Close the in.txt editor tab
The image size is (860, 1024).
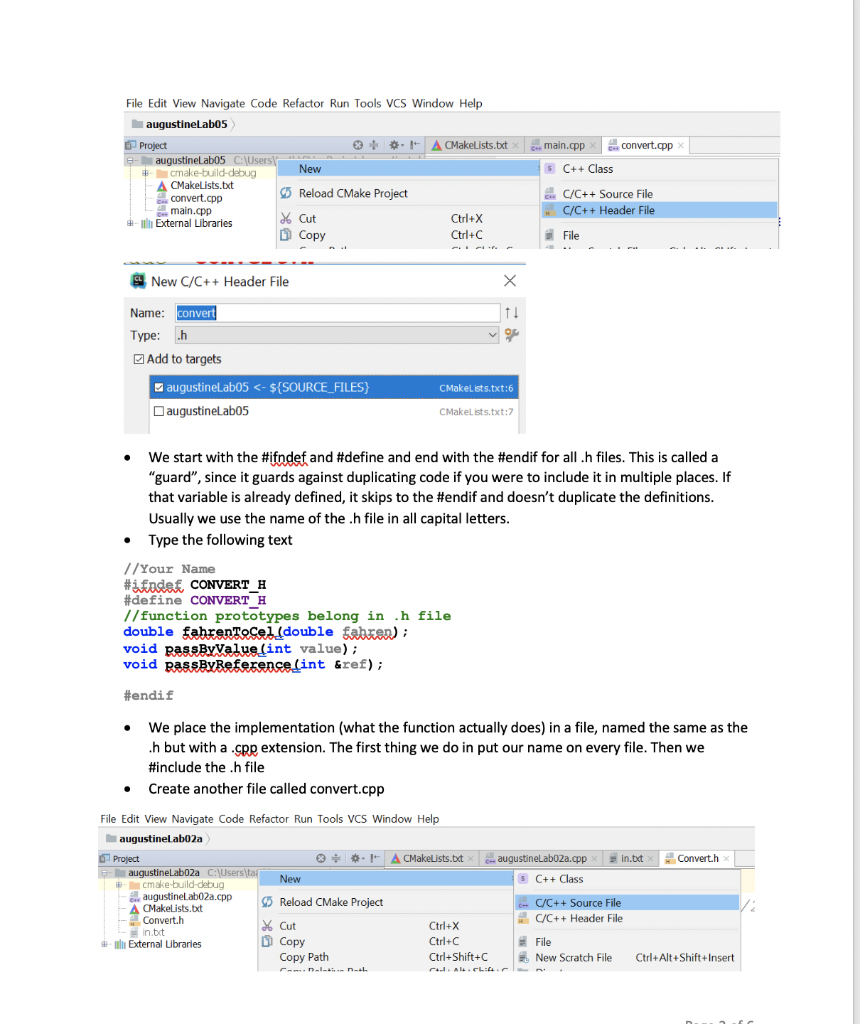click(650, 858)
